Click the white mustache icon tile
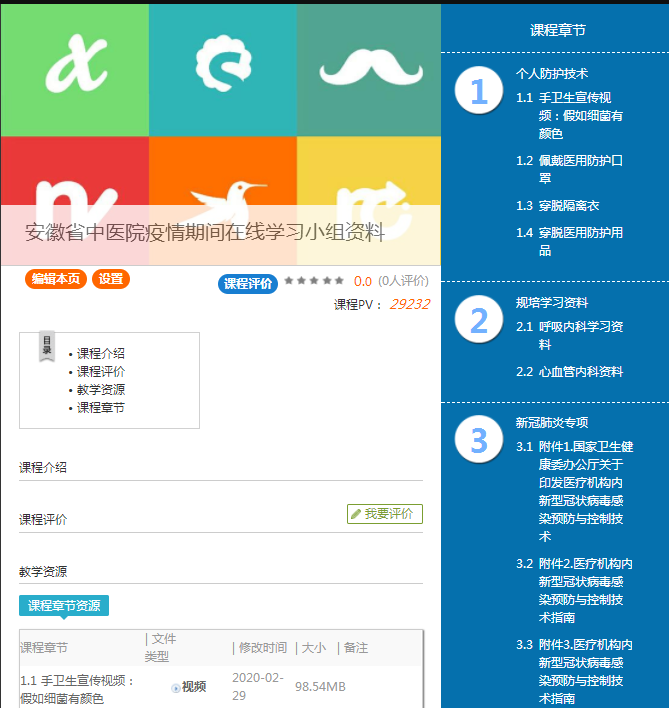 coord(368,69)
